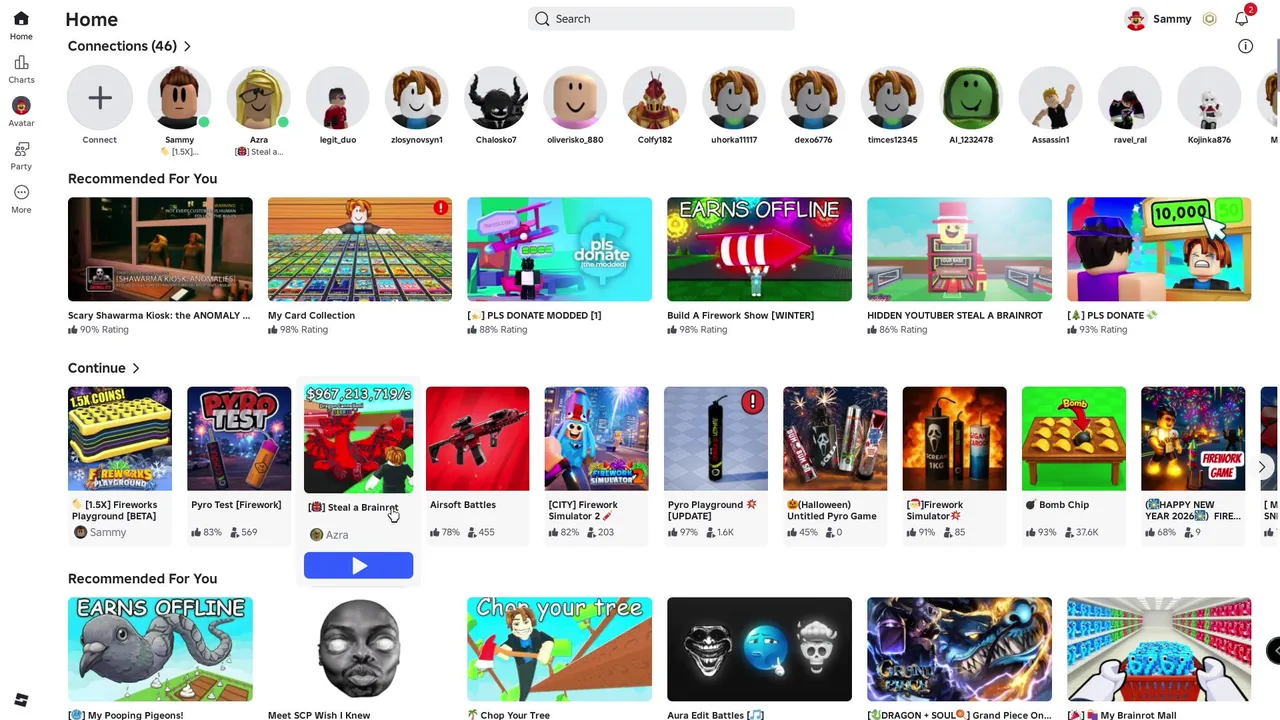Screen dimensions: 1280x720
Task: Open the Party sidebar icon
Action: 21,155
